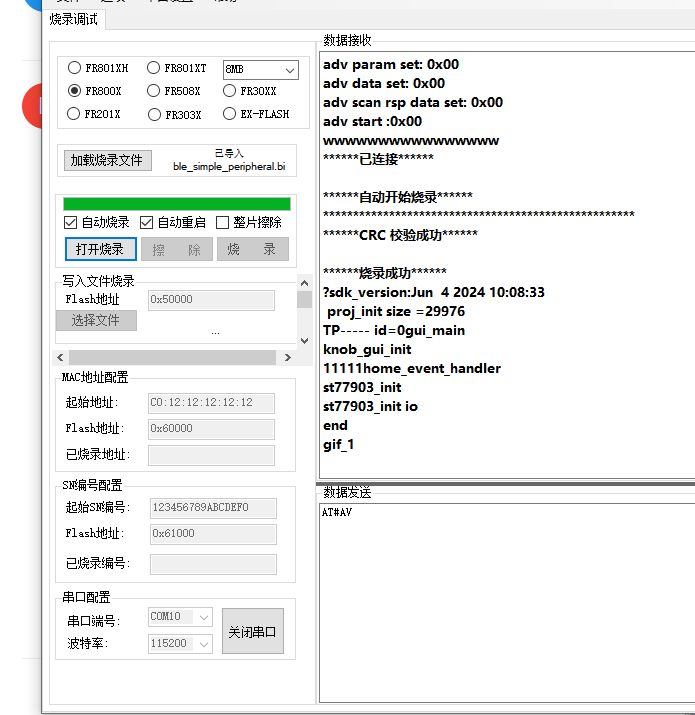Choose the EX-FLASH radio option
Screen dimensions: 695x715
[x=230, y=114]
